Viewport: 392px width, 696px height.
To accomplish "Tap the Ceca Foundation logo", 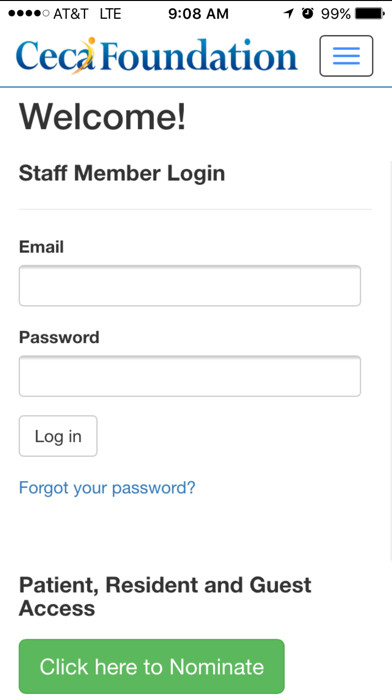I will click(156, 55).
